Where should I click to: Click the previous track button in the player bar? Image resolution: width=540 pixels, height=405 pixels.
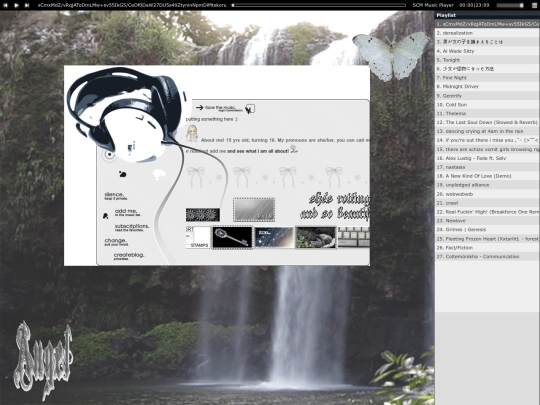coord(5,5)
